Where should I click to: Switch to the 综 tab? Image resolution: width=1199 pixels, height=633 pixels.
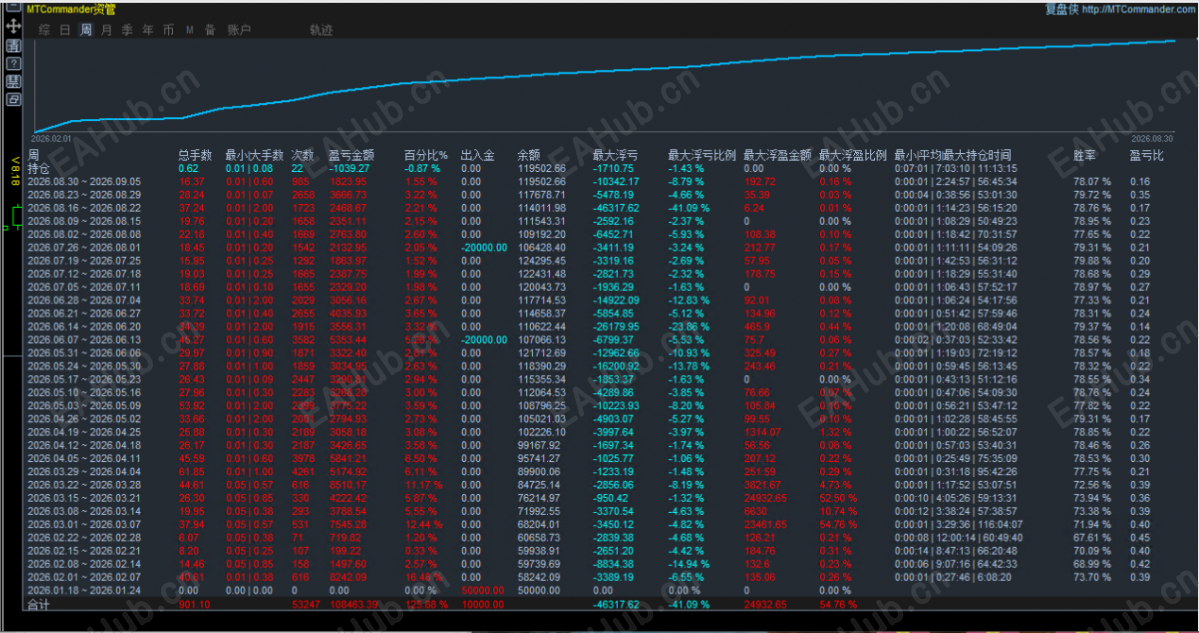tap(44, 30)
